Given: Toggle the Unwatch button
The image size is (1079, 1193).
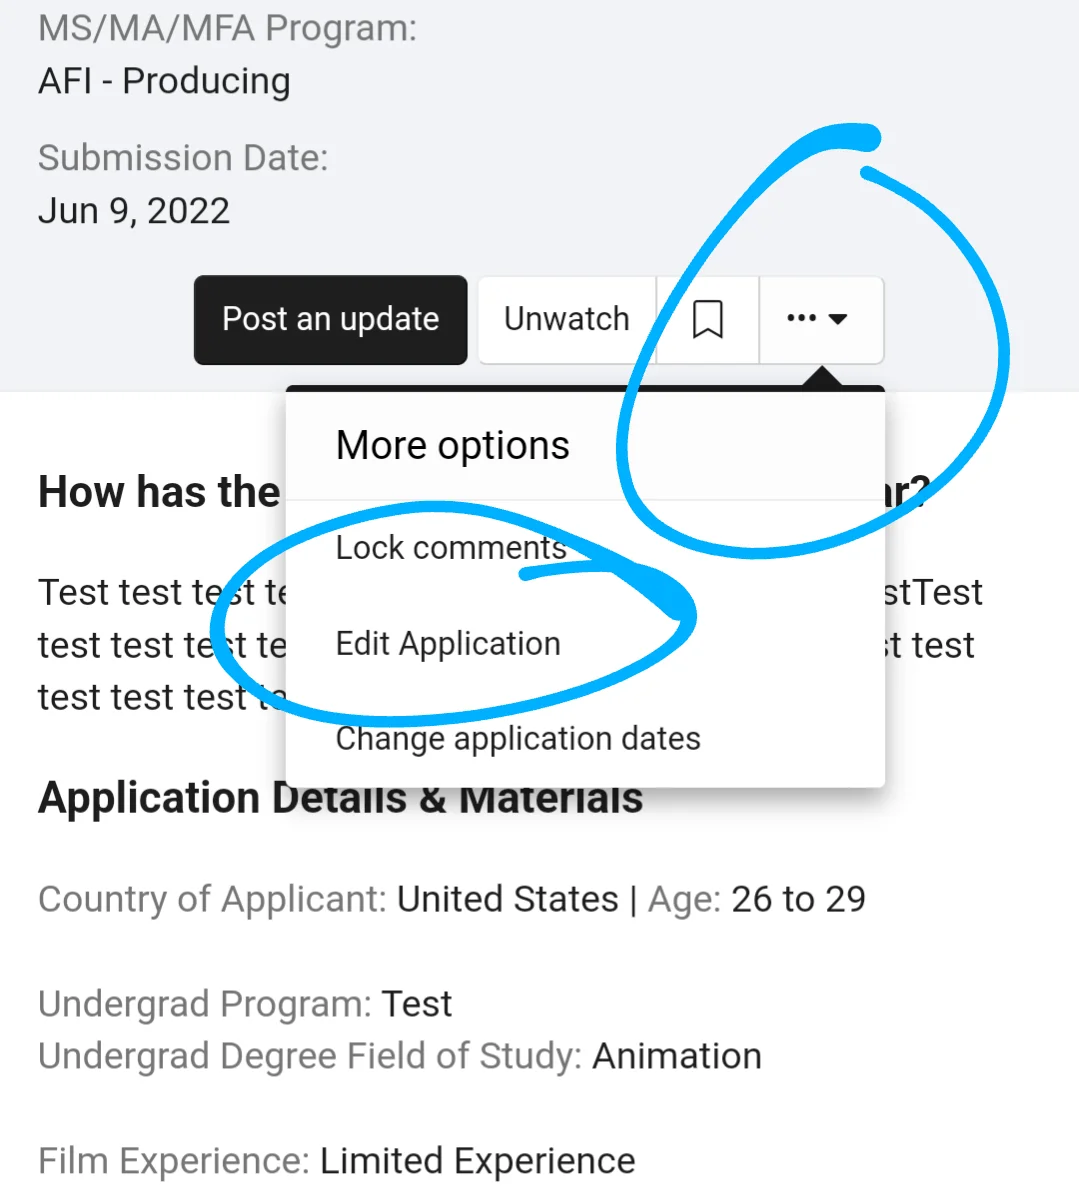Looking at the screenshot, I should tap(567, 320).
